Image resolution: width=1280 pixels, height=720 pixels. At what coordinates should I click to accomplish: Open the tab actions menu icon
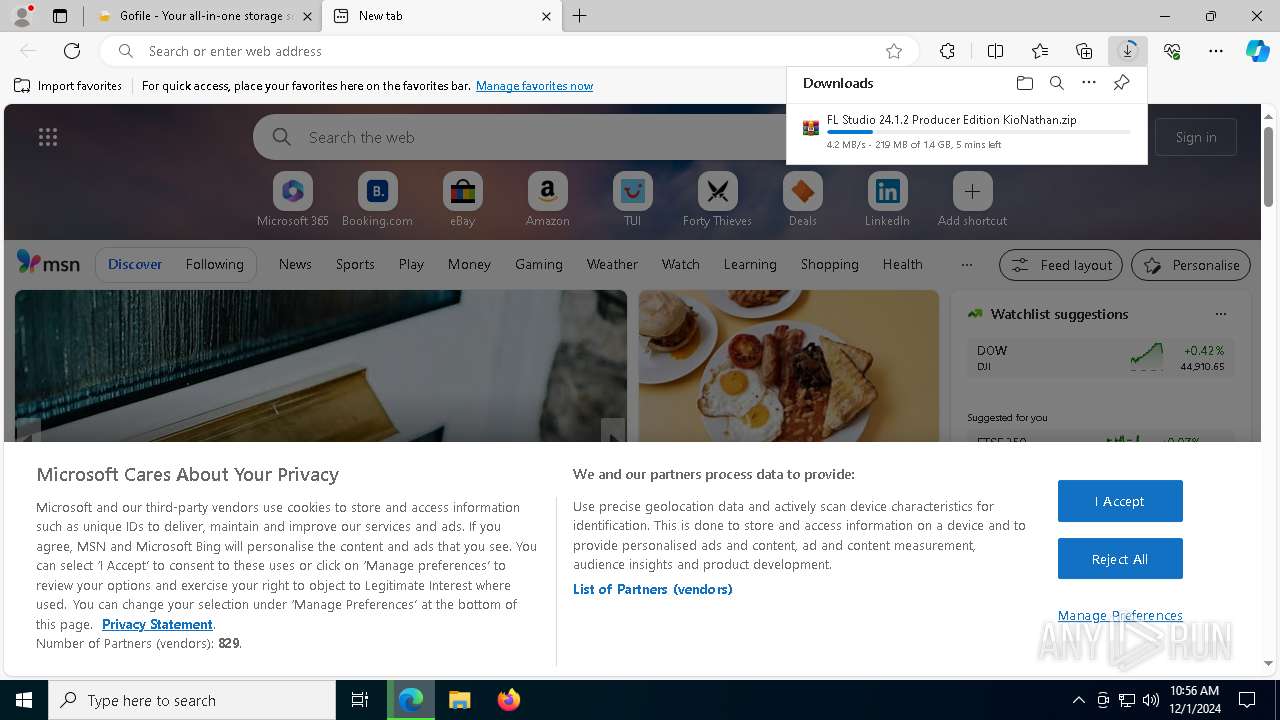pyautogui.click(x=60, y=16)
